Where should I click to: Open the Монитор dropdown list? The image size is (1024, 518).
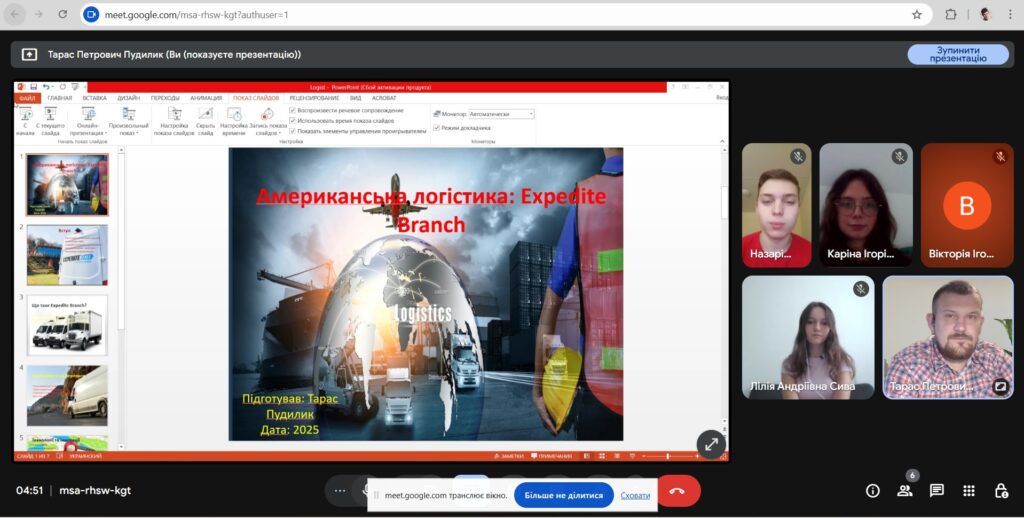pyautogui.click(x=501, y=114)
